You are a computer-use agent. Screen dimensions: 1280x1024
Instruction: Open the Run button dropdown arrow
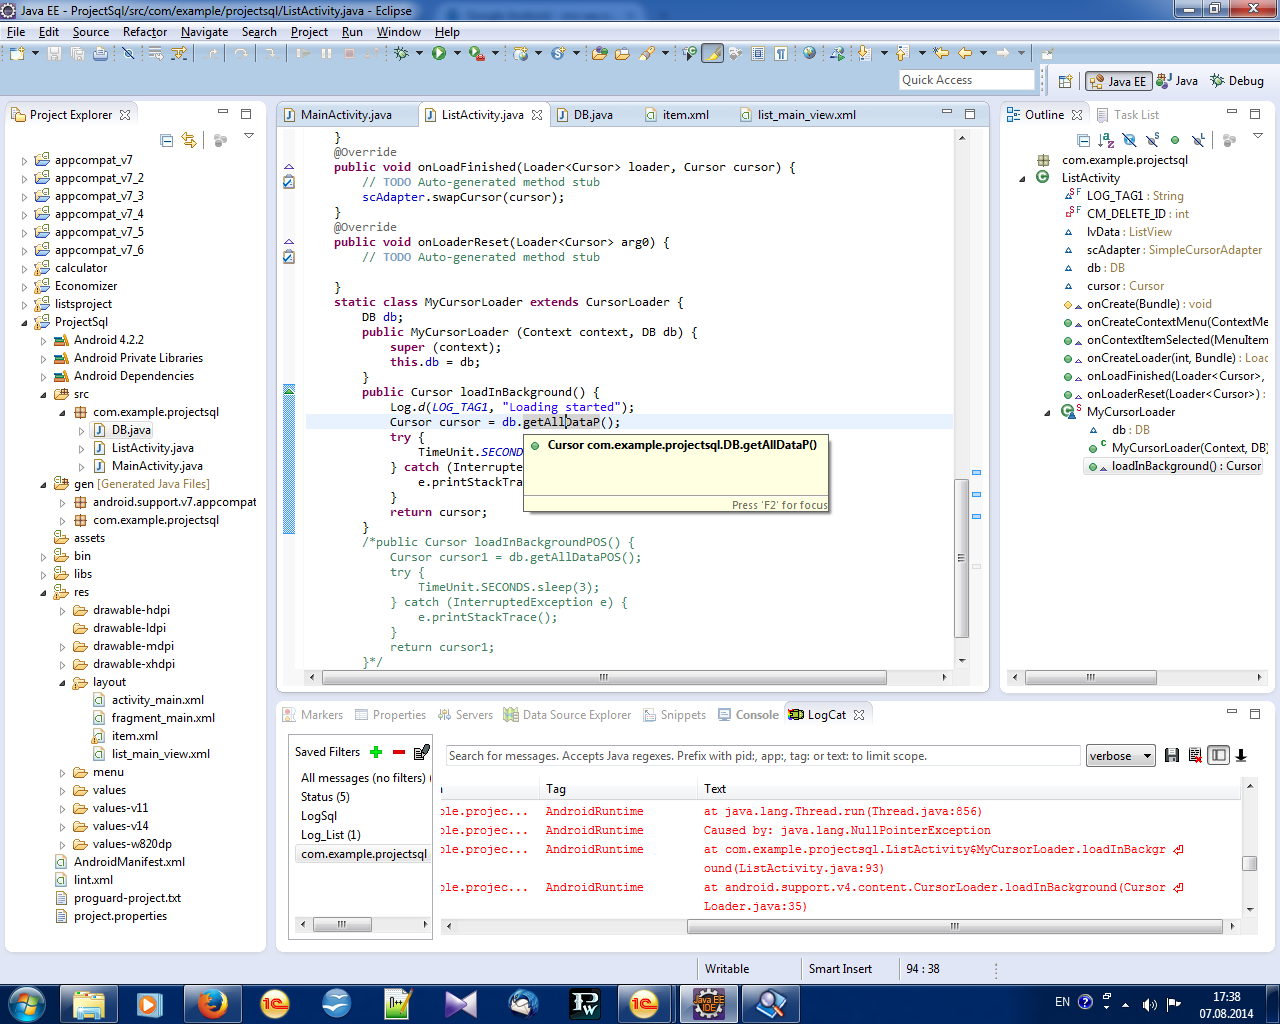[457, 53]
